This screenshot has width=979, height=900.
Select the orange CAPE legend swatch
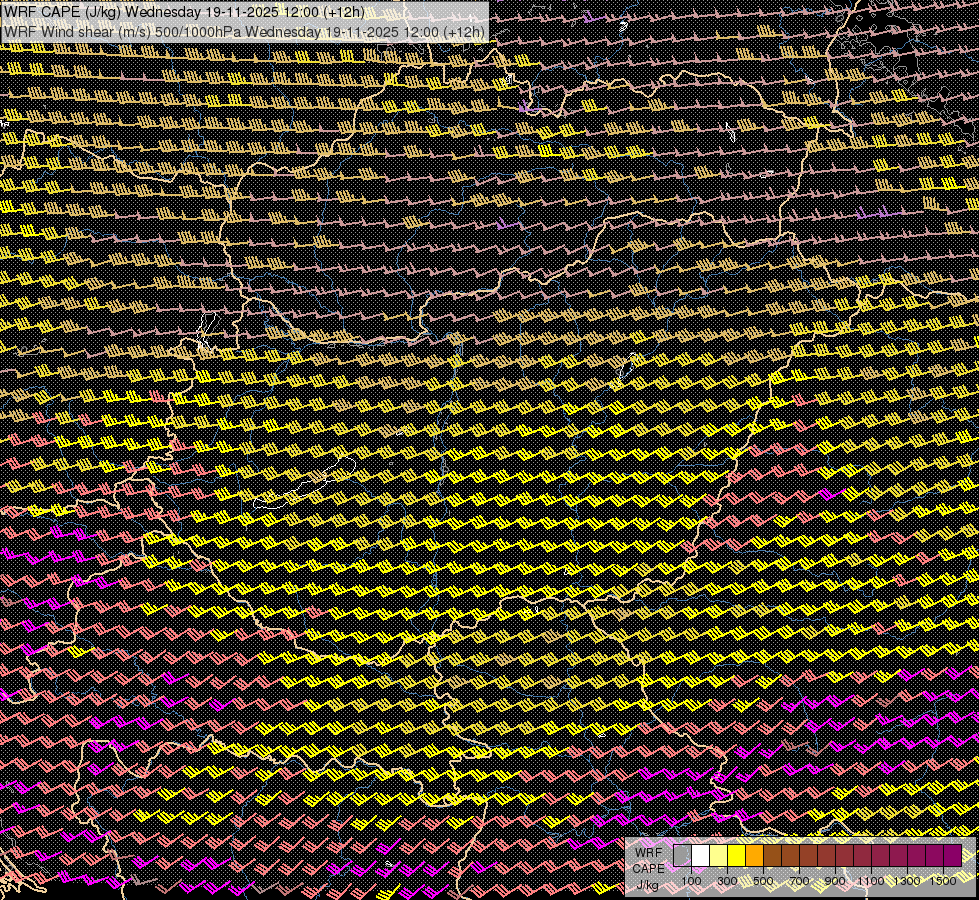pyautogui.click(x=754, y=856)
